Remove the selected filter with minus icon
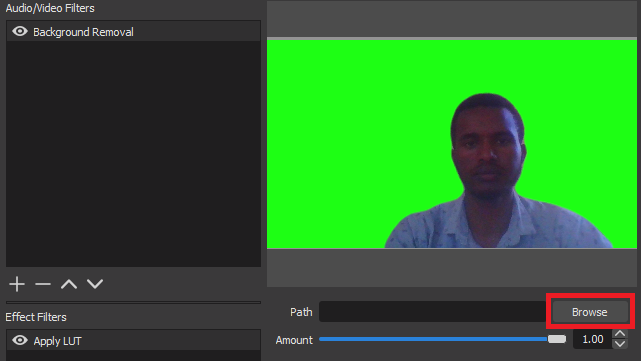Screen dimensions: 641x361 pyautogui.click(x=43, y=284)
